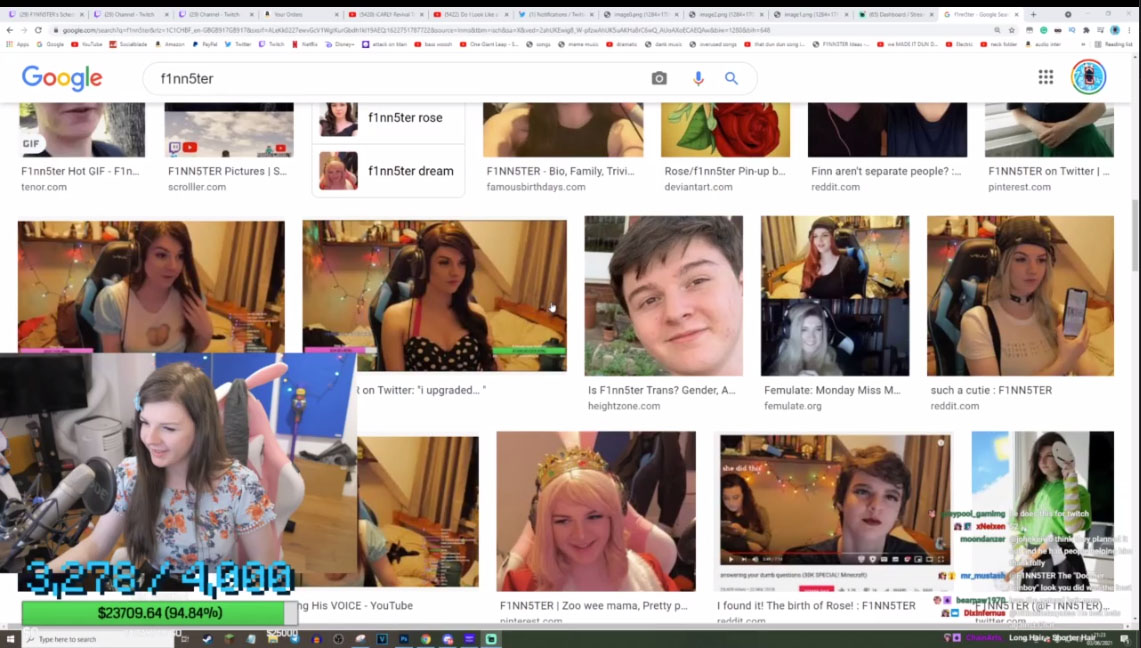Open the gaming chair image with white t-shirt
Viewport: 1141px width, 648px height.
point(151,287)
